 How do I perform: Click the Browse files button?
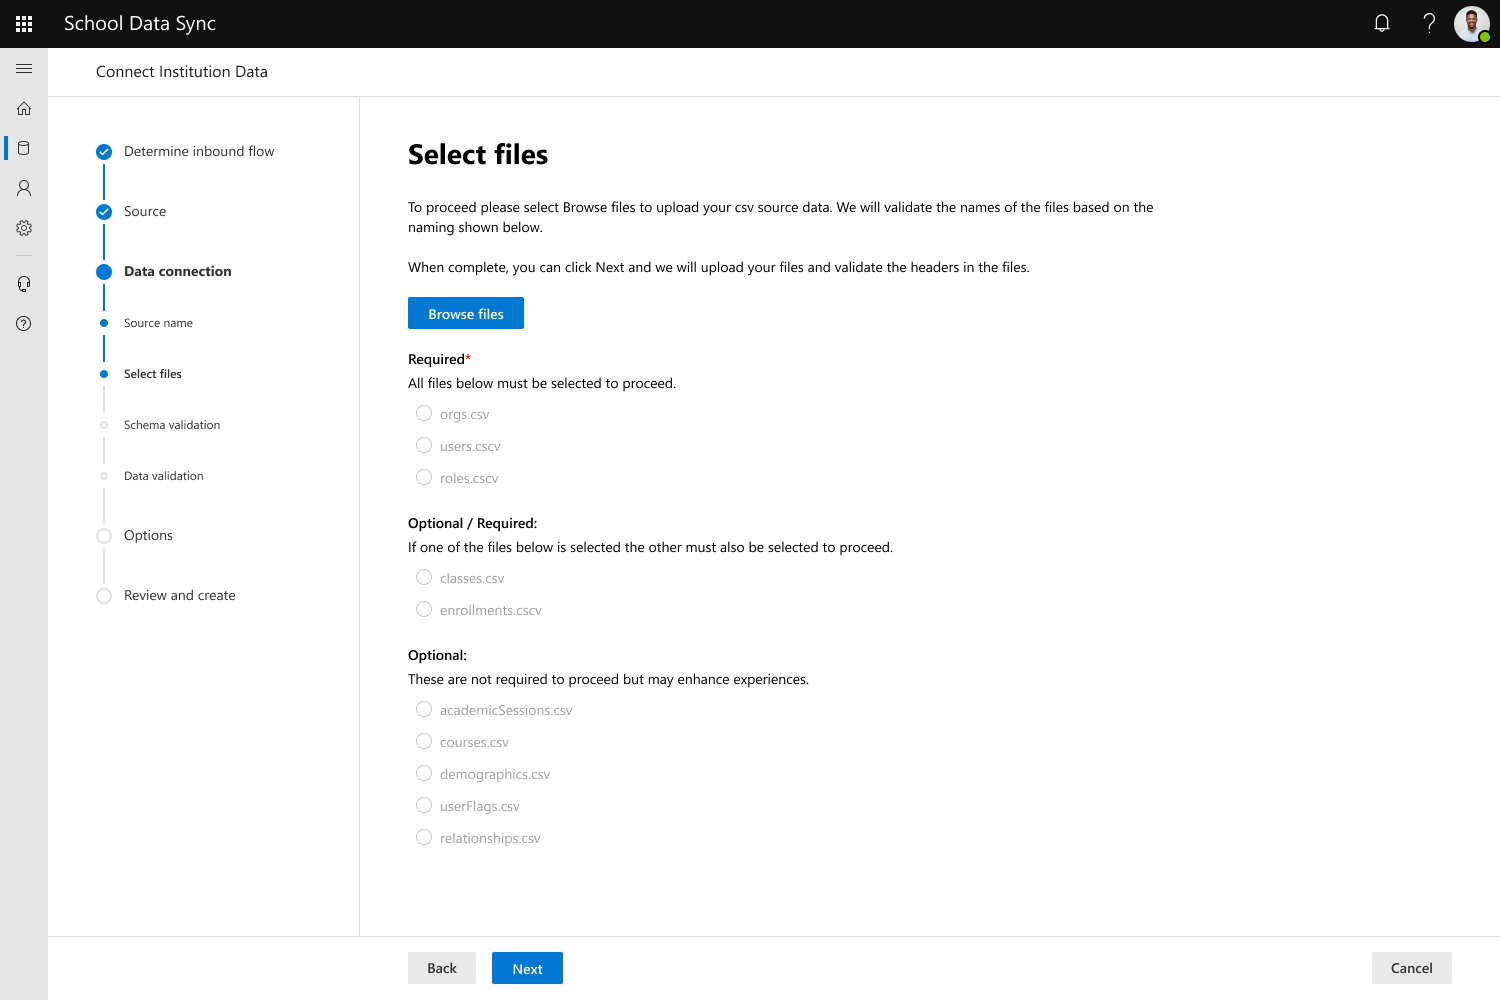pos(466,313)
